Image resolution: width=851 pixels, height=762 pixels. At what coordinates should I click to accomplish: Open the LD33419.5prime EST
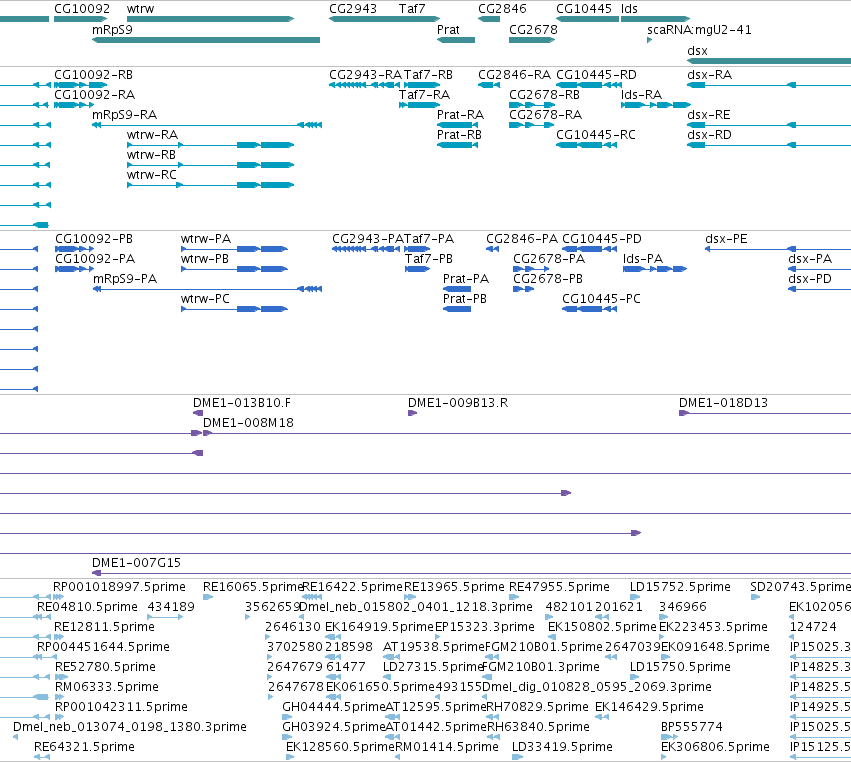pyautogui.click(x=518, y=757)
